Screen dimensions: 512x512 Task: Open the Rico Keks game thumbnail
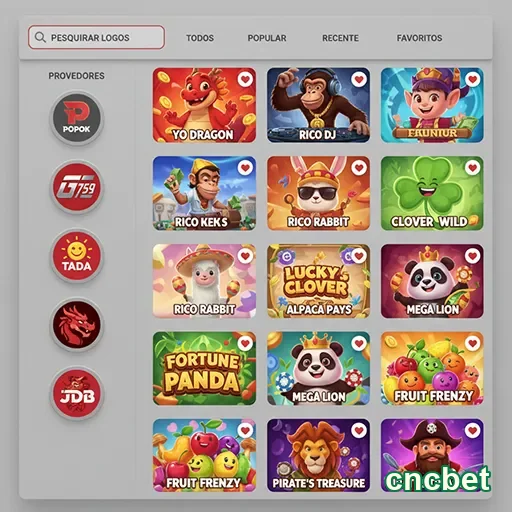(x=204, y=193)
